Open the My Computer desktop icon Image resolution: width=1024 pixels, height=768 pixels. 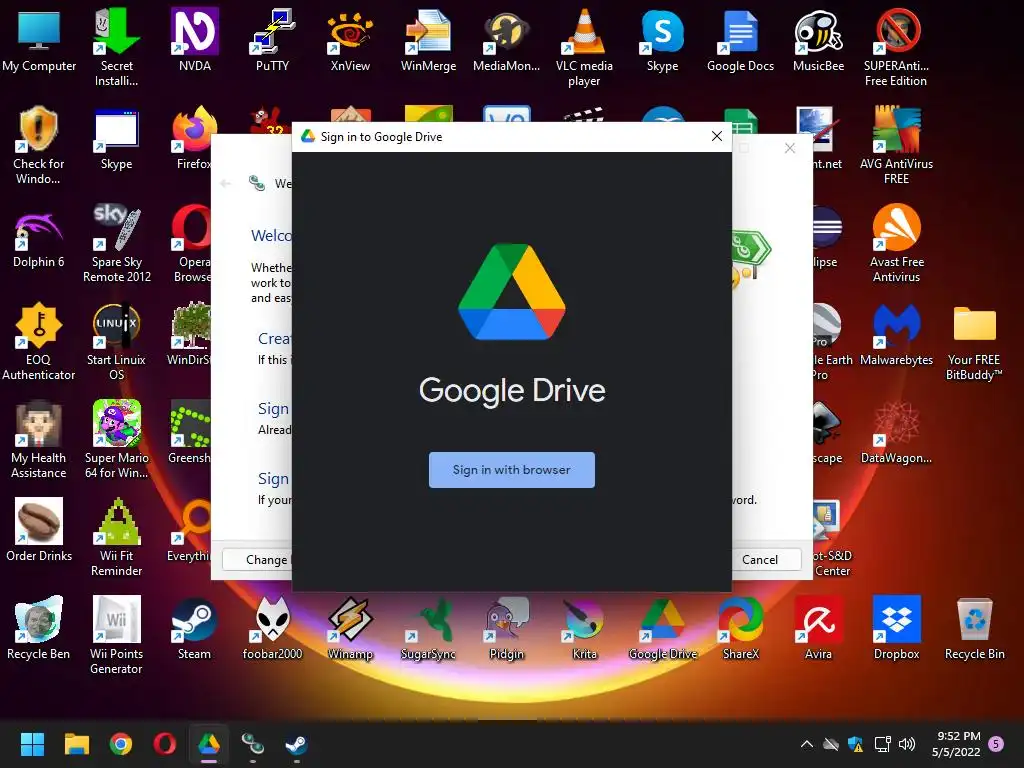(x=39, y=40)
